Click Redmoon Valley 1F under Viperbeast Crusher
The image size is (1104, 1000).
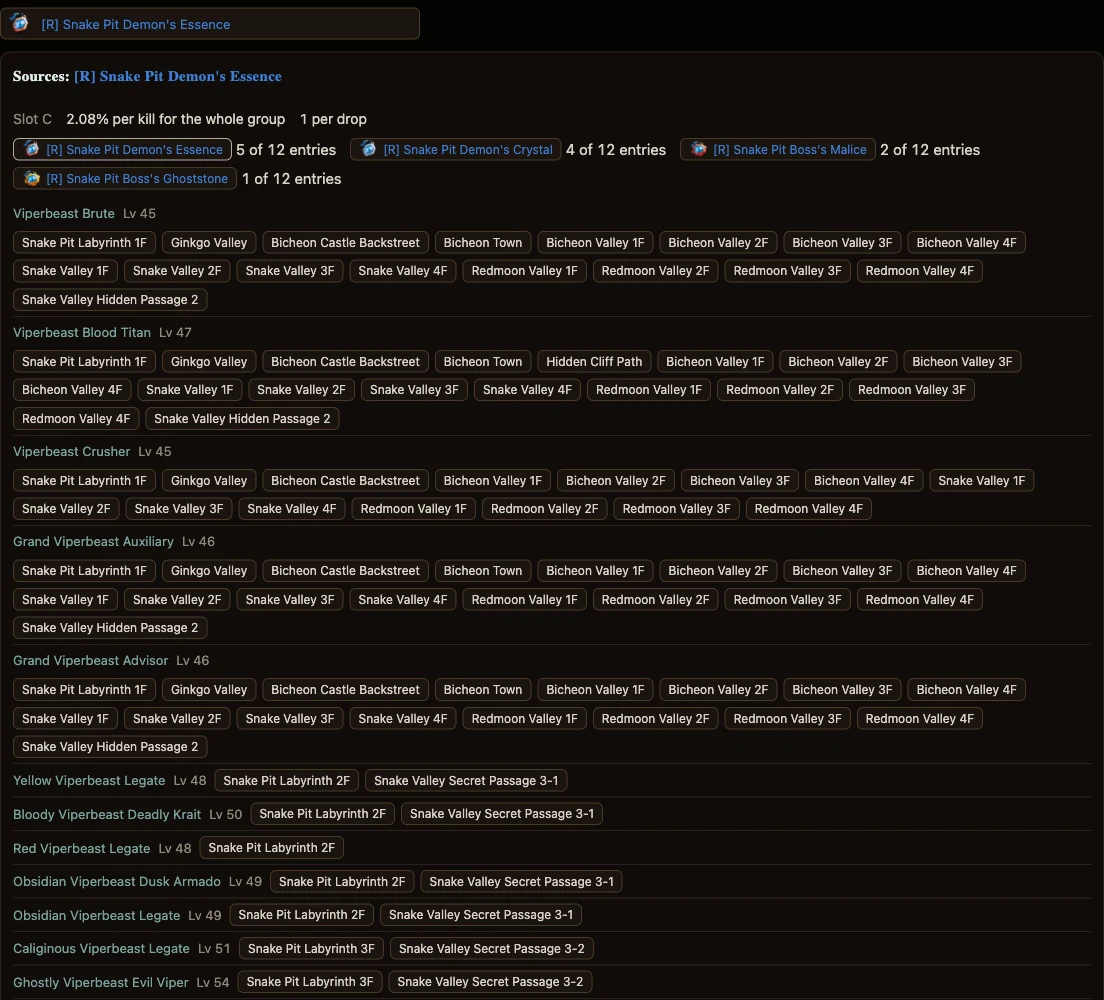(x=413, y=508)
